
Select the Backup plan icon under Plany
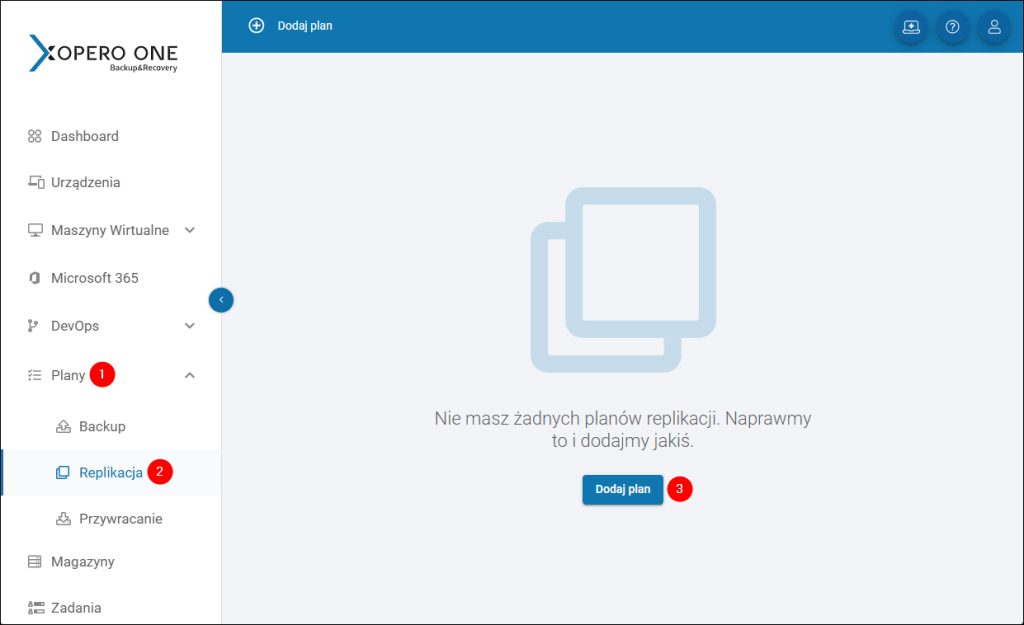tap(64, 426)
